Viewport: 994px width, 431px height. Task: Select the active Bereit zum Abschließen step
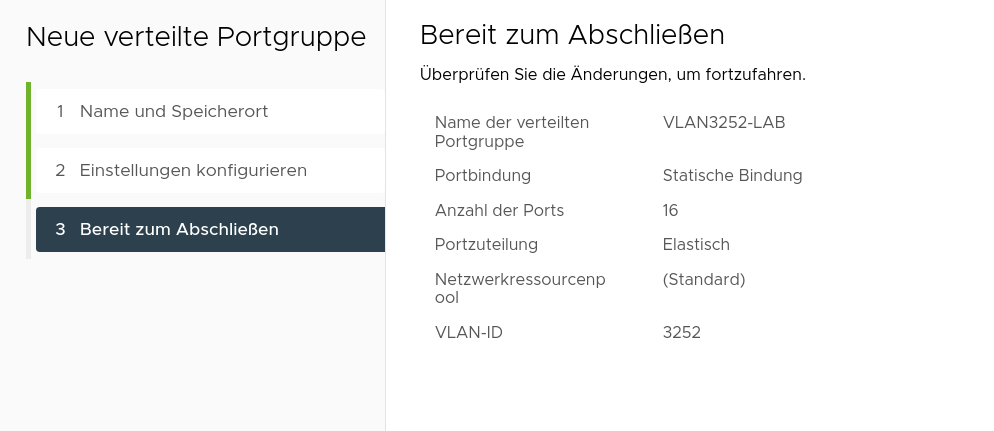210,229
